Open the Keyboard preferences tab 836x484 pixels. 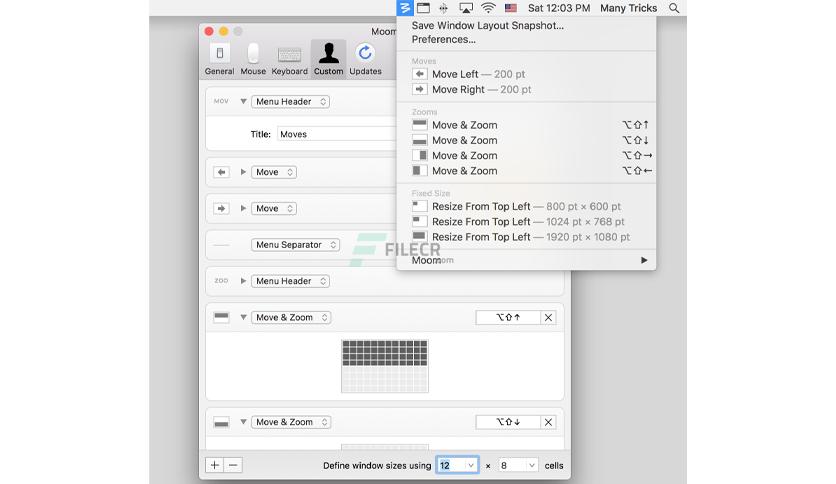point(290,60)
